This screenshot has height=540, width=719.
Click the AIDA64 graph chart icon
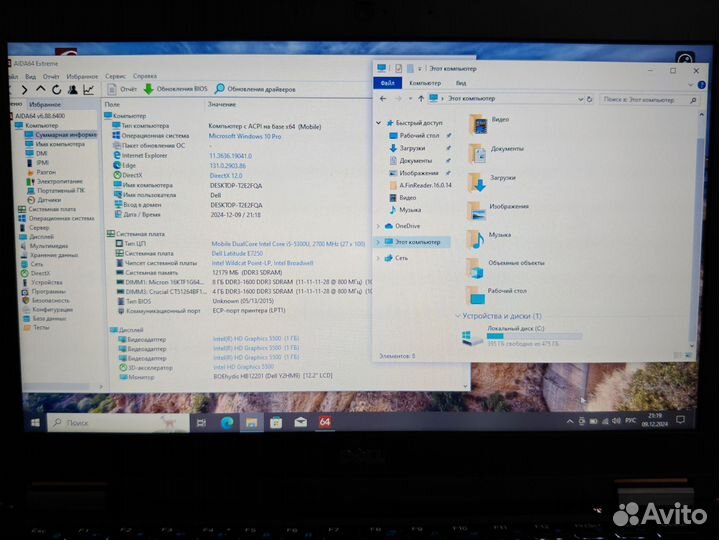click(x=88, y=89)
